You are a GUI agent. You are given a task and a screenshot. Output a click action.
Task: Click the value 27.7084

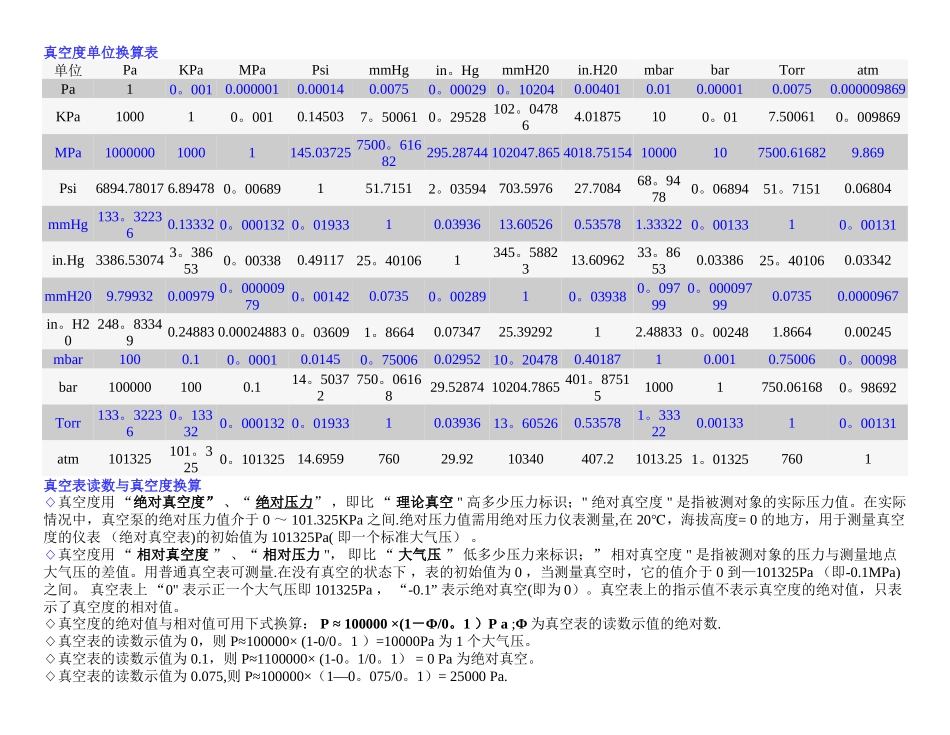point(597,188)
